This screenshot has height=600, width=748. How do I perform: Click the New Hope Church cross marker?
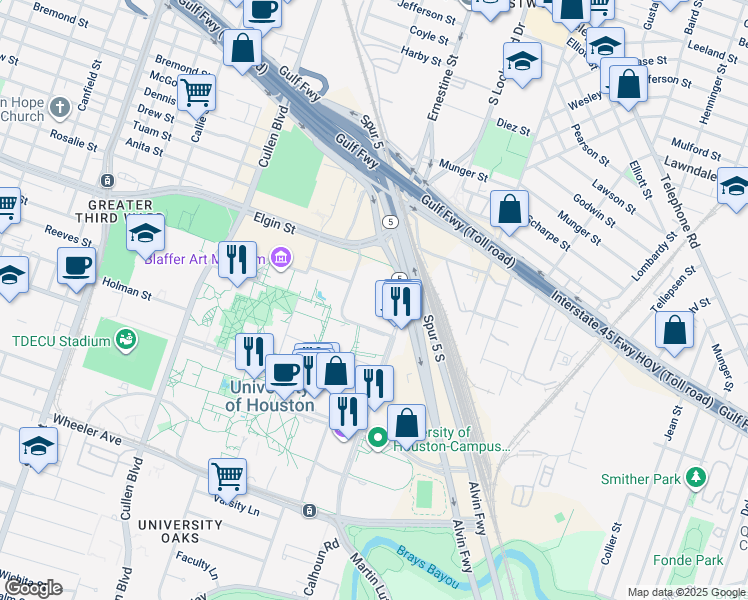60,106
